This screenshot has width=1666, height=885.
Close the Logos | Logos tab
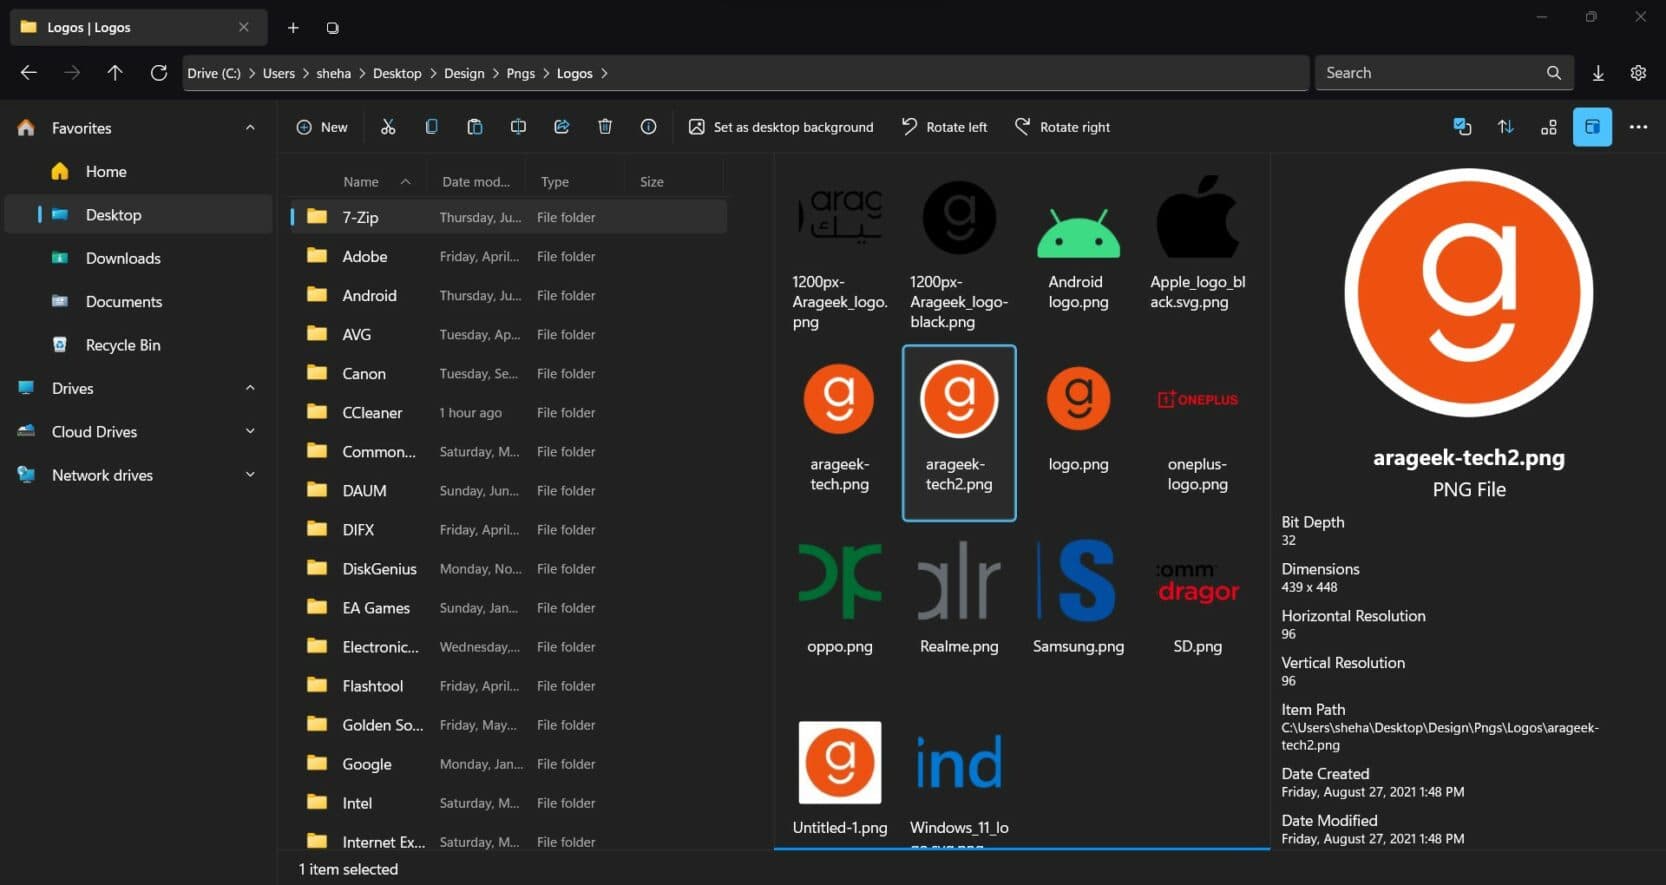click(x=244, y=27)
